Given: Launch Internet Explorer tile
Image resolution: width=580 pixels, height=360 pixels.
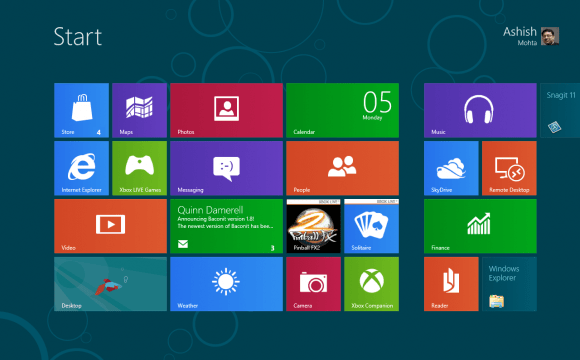Looking at the screenshot, I should tap(81, 168).
